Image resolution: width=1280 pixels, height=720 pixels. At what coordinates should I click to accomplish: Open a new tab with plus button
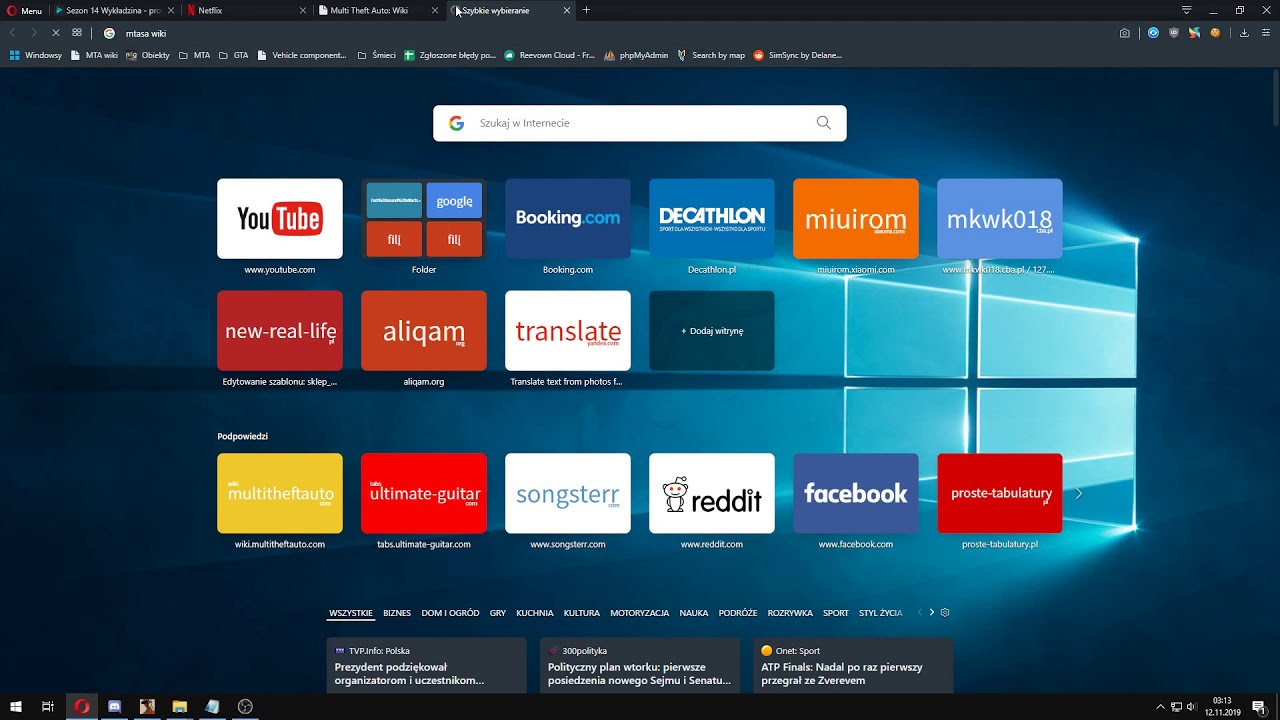586,10
